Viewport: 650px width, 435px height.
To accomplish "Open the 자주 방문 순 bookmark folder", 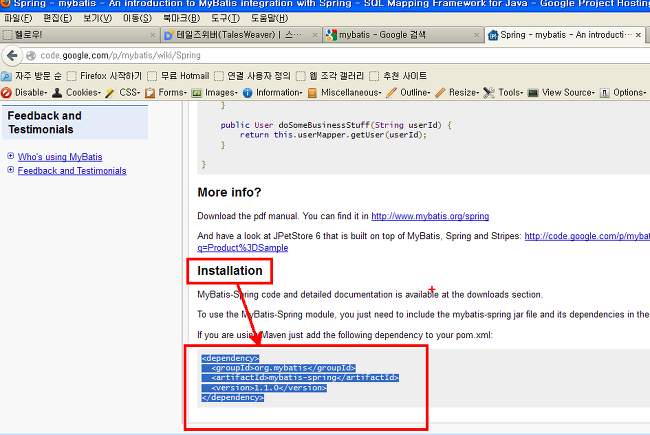I will click(32, 76).
